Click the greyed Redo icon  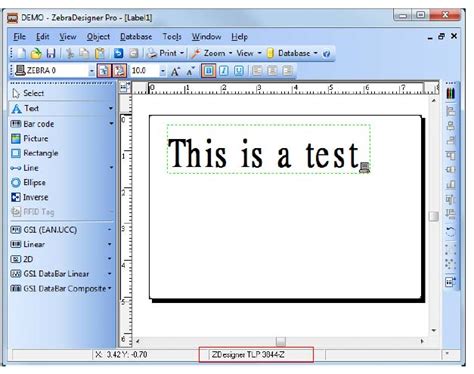pos(133,53)
